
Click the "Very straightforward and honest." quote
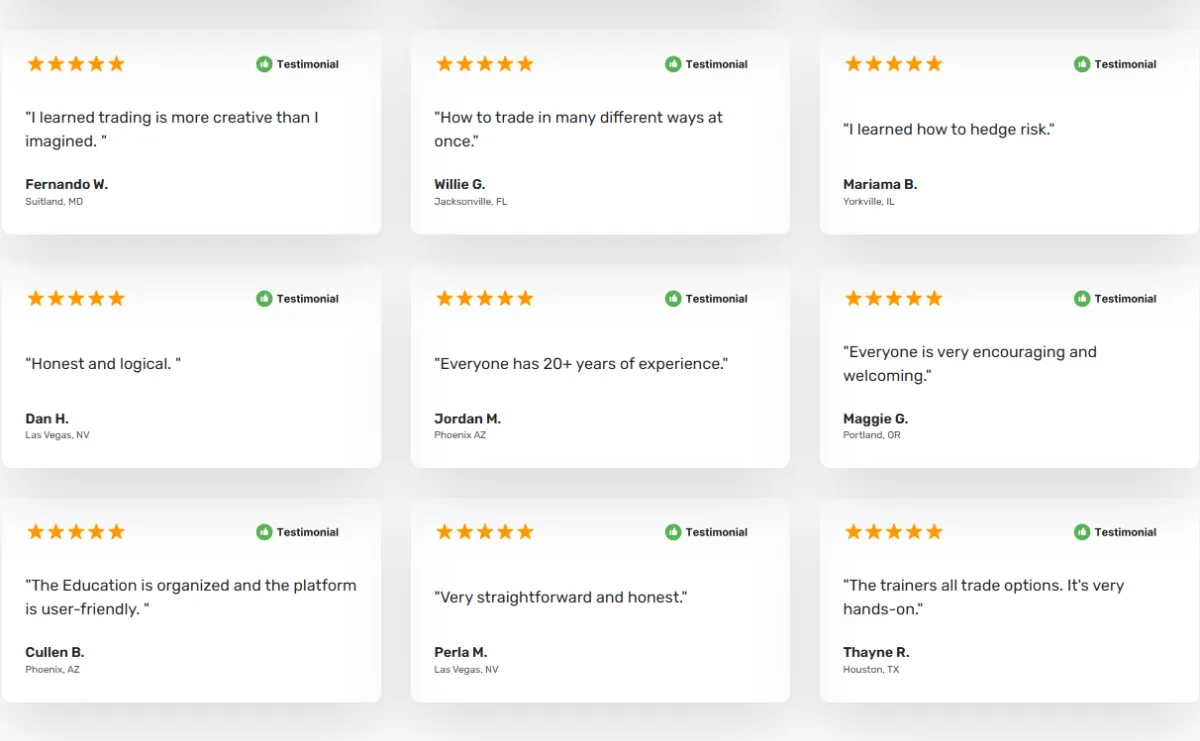(561, 597)
